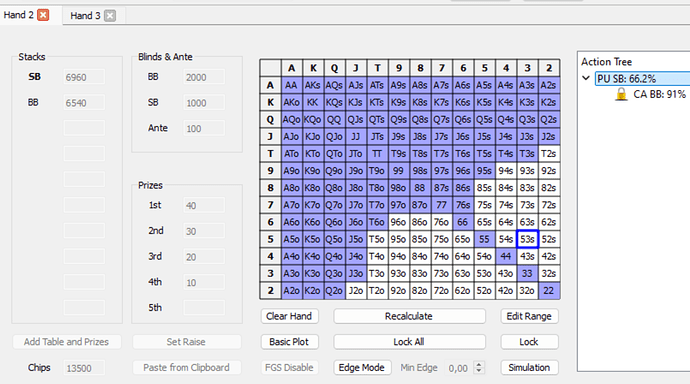Click the SB stack field showing 6960

coord(84,77)
